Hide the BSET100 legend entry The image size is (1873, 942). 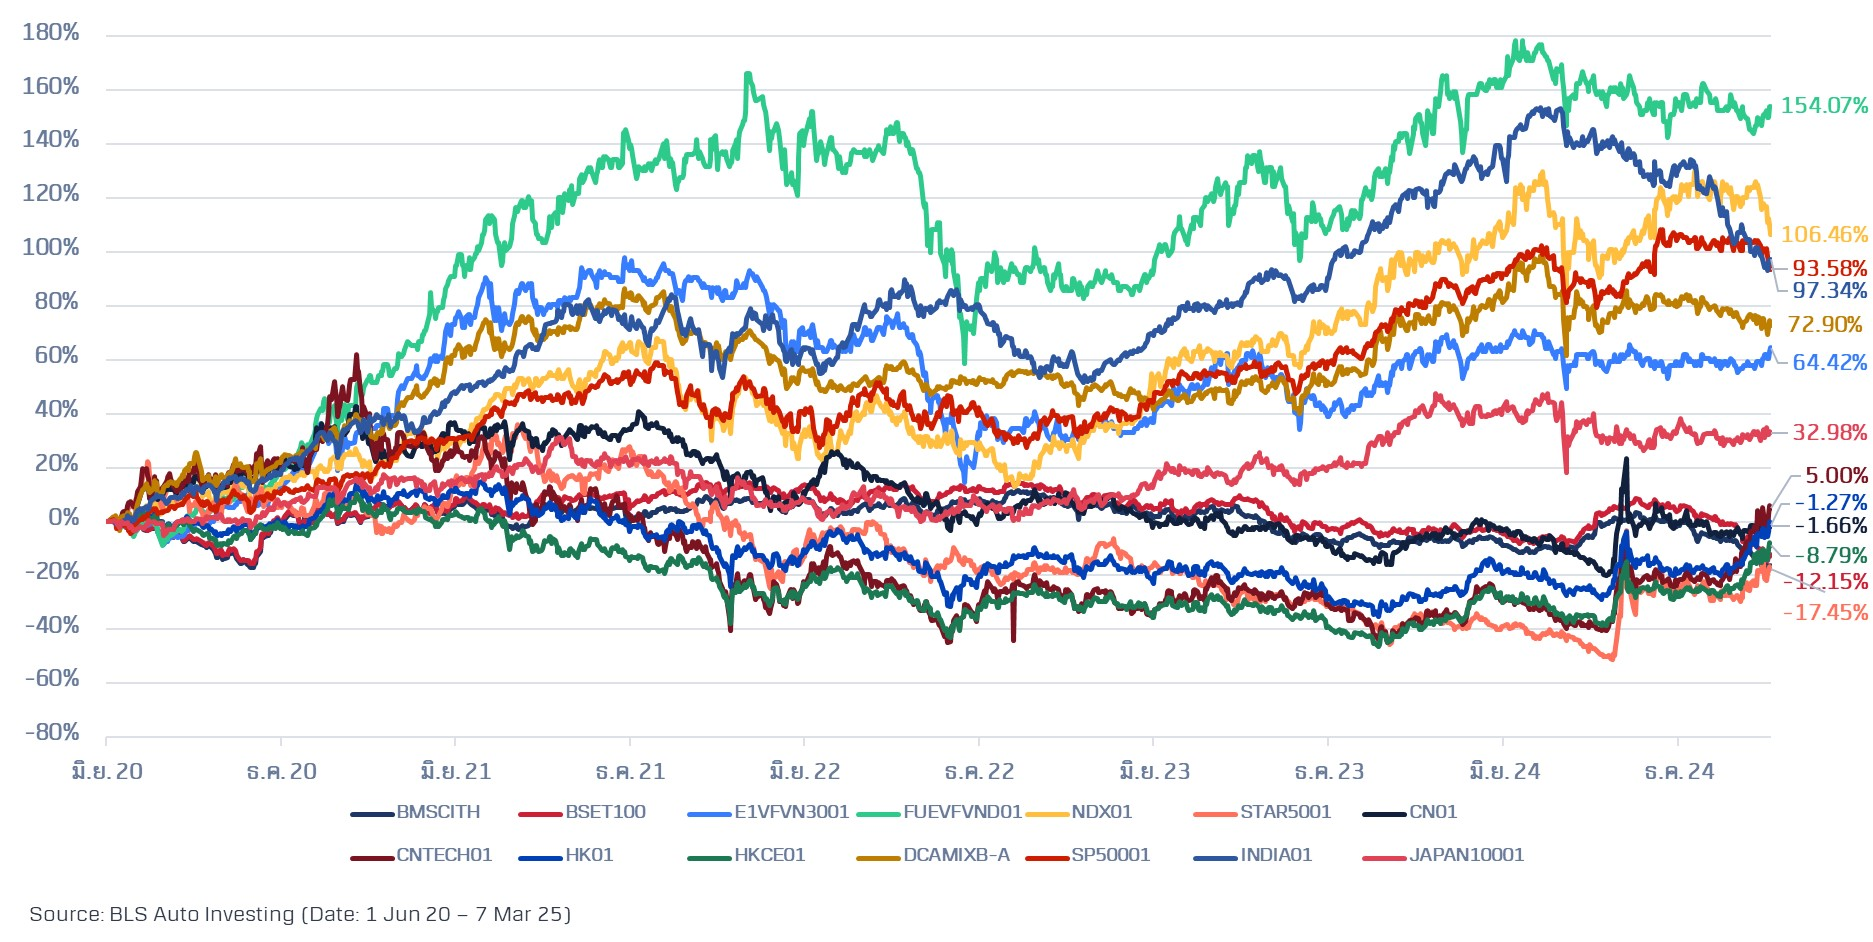(605, 812)
